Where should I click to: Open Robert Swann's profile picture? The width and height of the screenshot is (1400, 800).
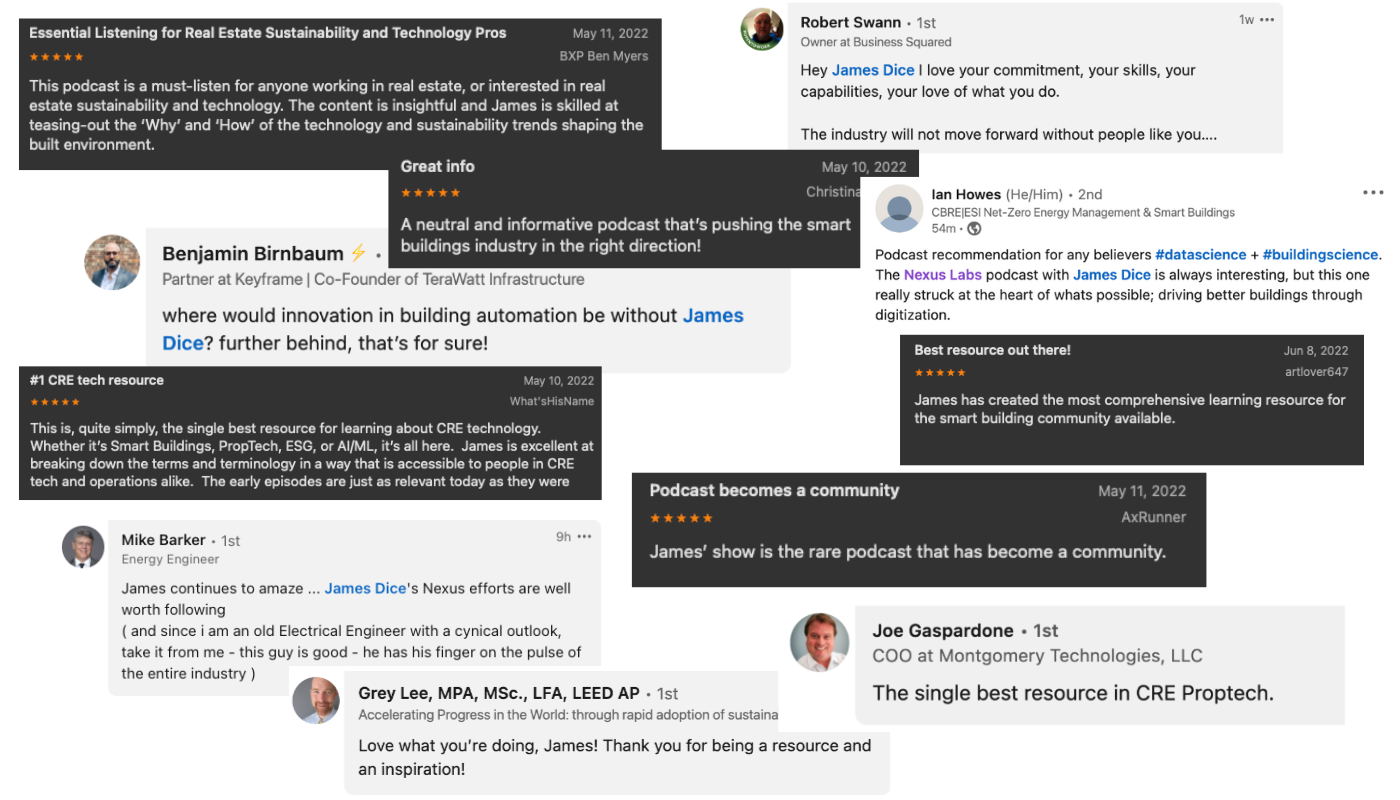coord(761,30)
